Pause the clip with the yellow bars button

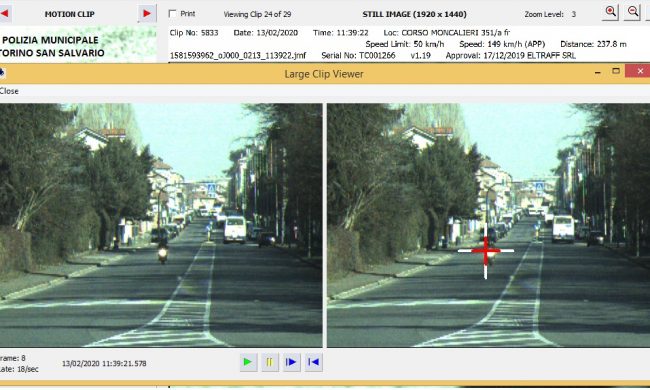pos(269,362)
